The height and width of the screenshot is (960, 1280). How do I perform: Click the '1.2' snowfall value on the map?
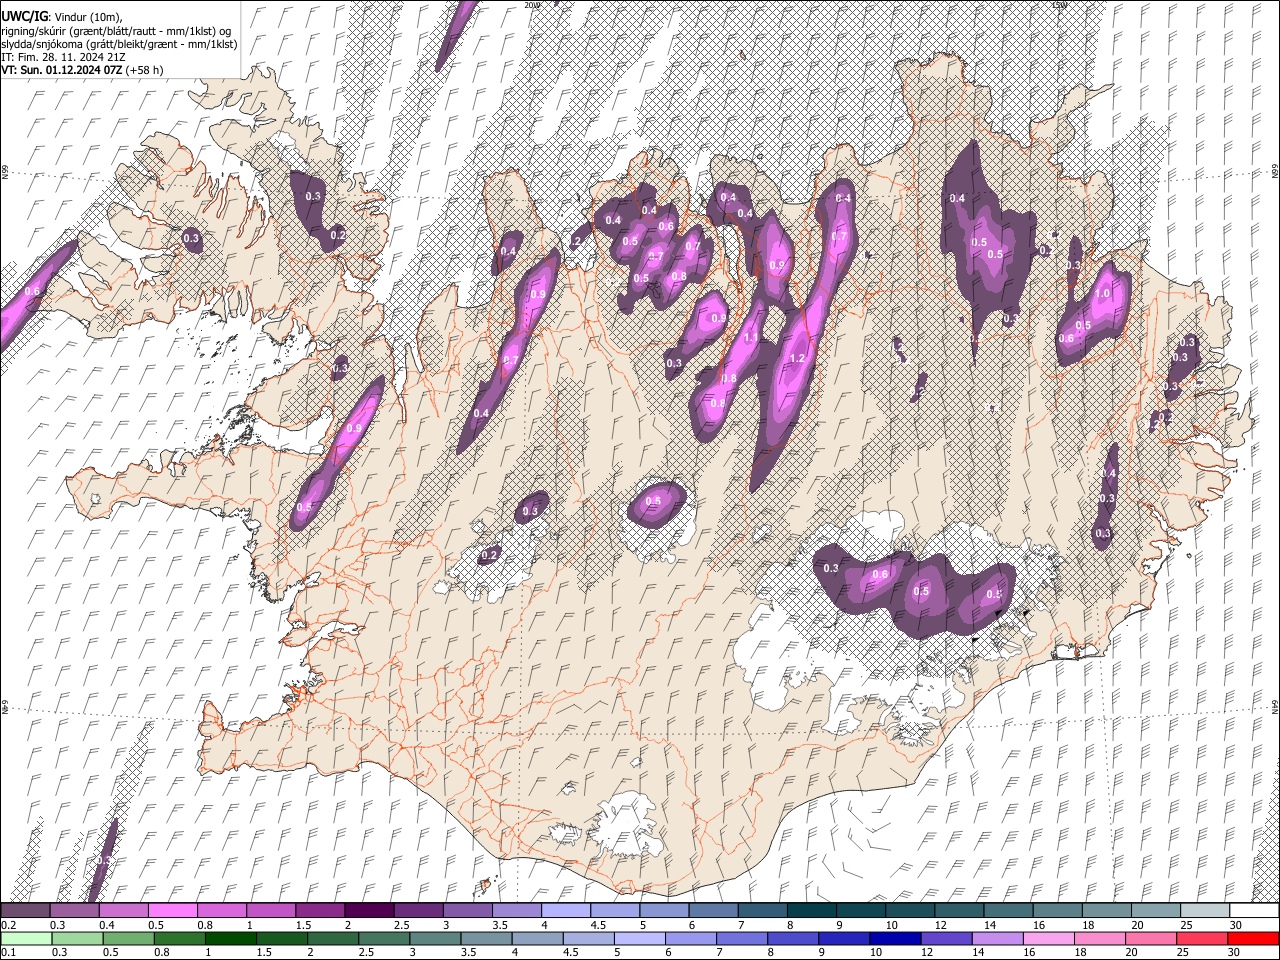(797, 359)
